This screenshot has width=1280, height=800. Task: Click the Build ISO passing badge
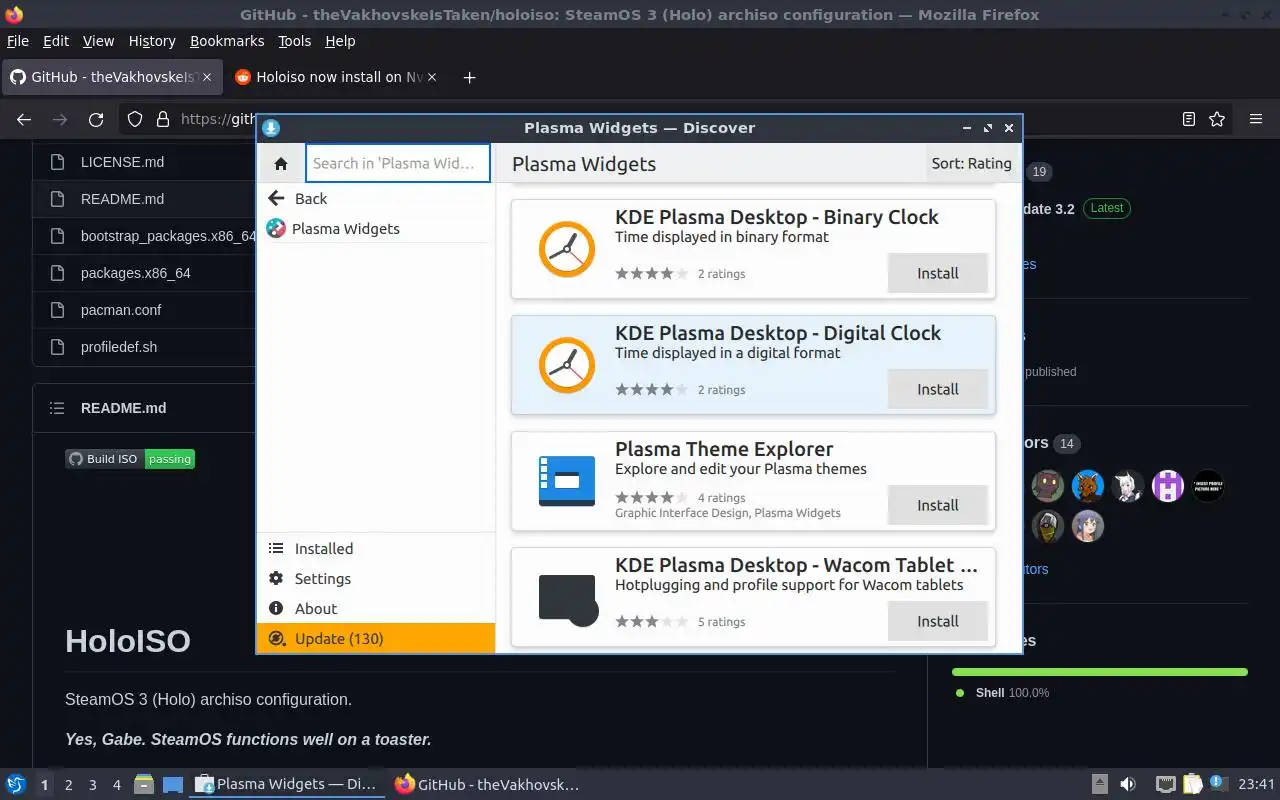(130, 459)
